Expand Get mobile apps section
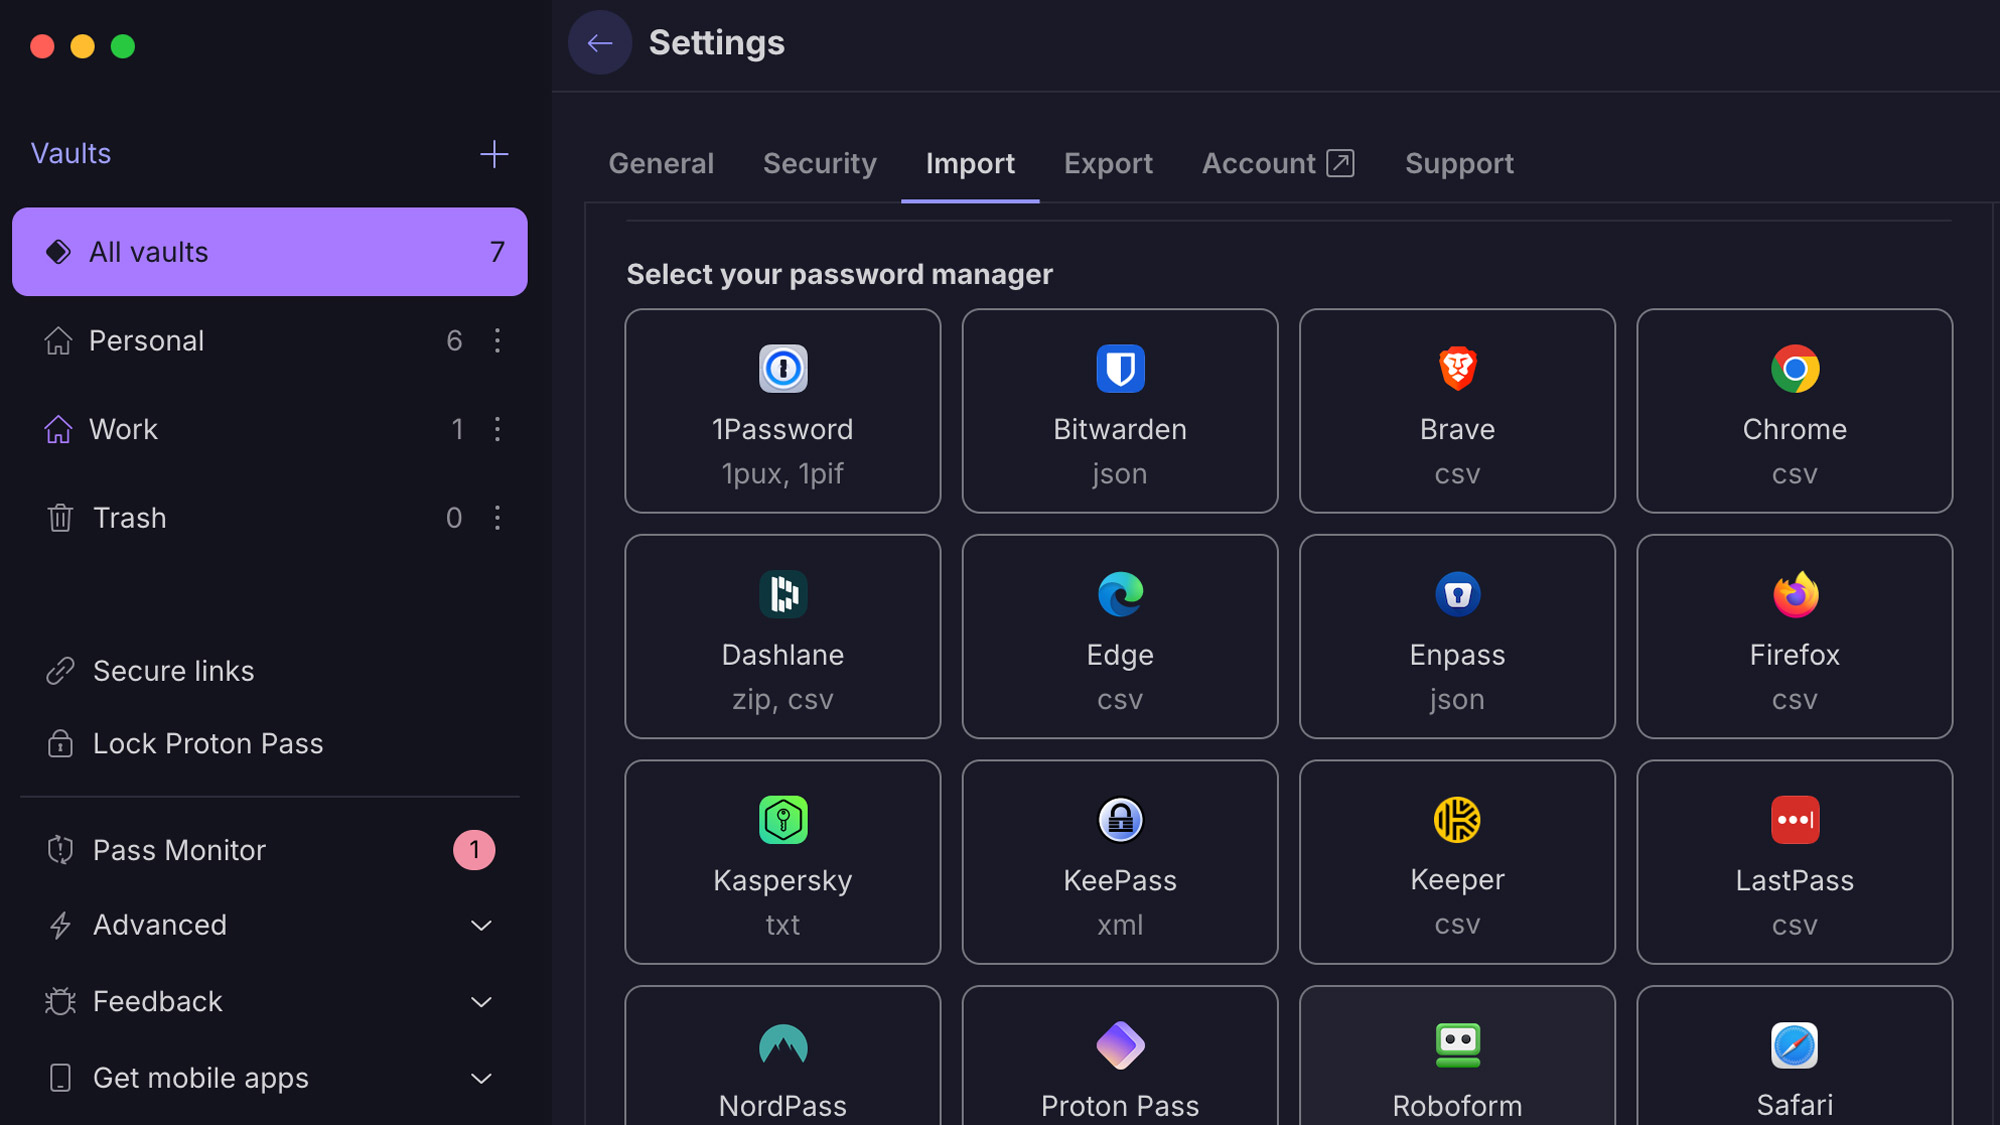Screen dimensions: 2000x1125 coord(481,1079)
